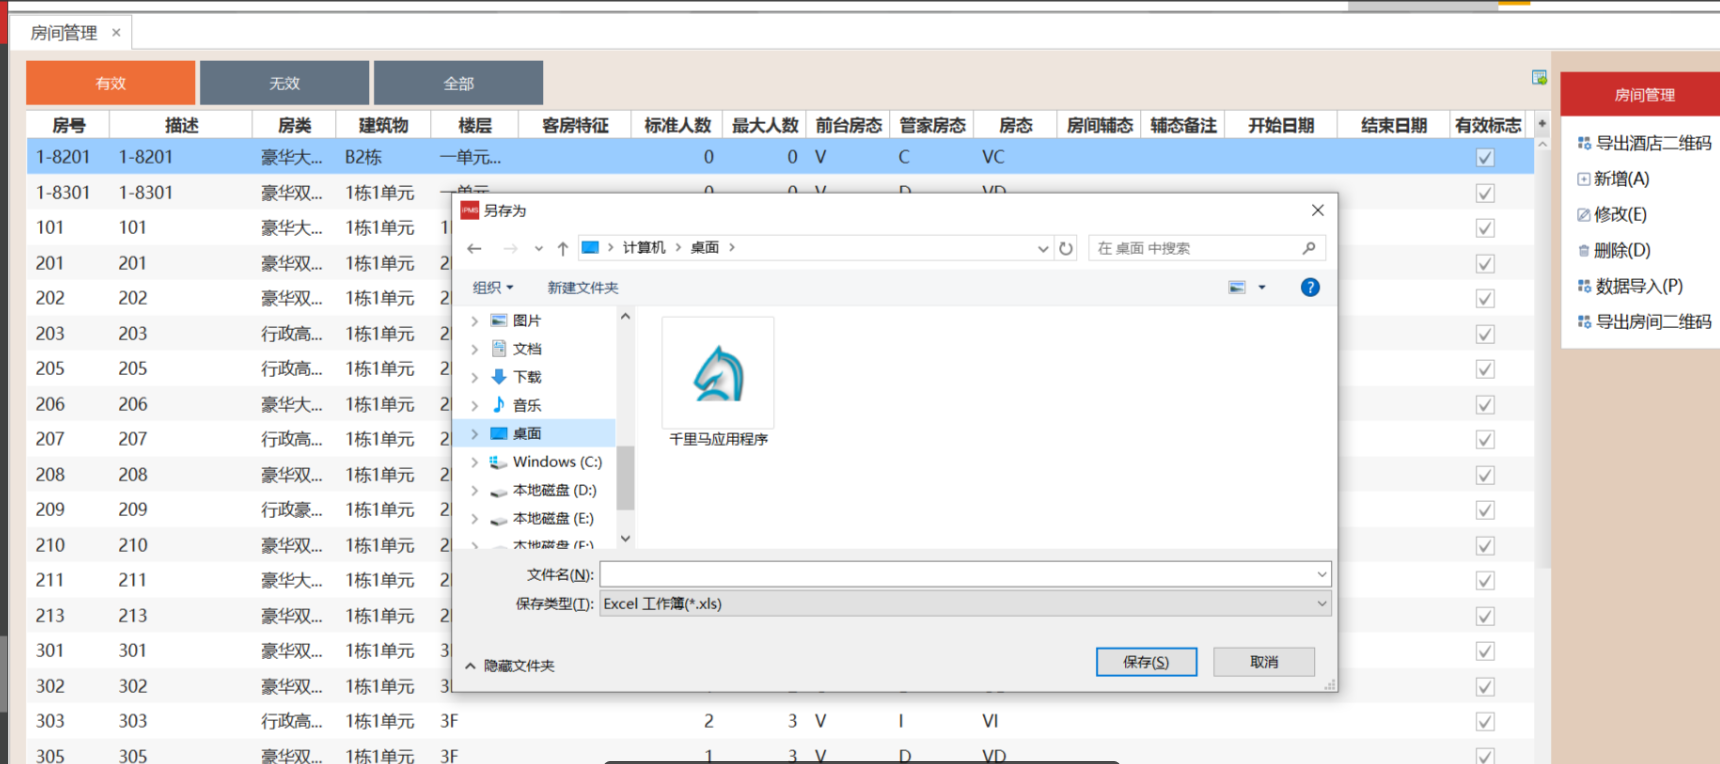Click the 修改(E) edit icon

(1583, 215)
